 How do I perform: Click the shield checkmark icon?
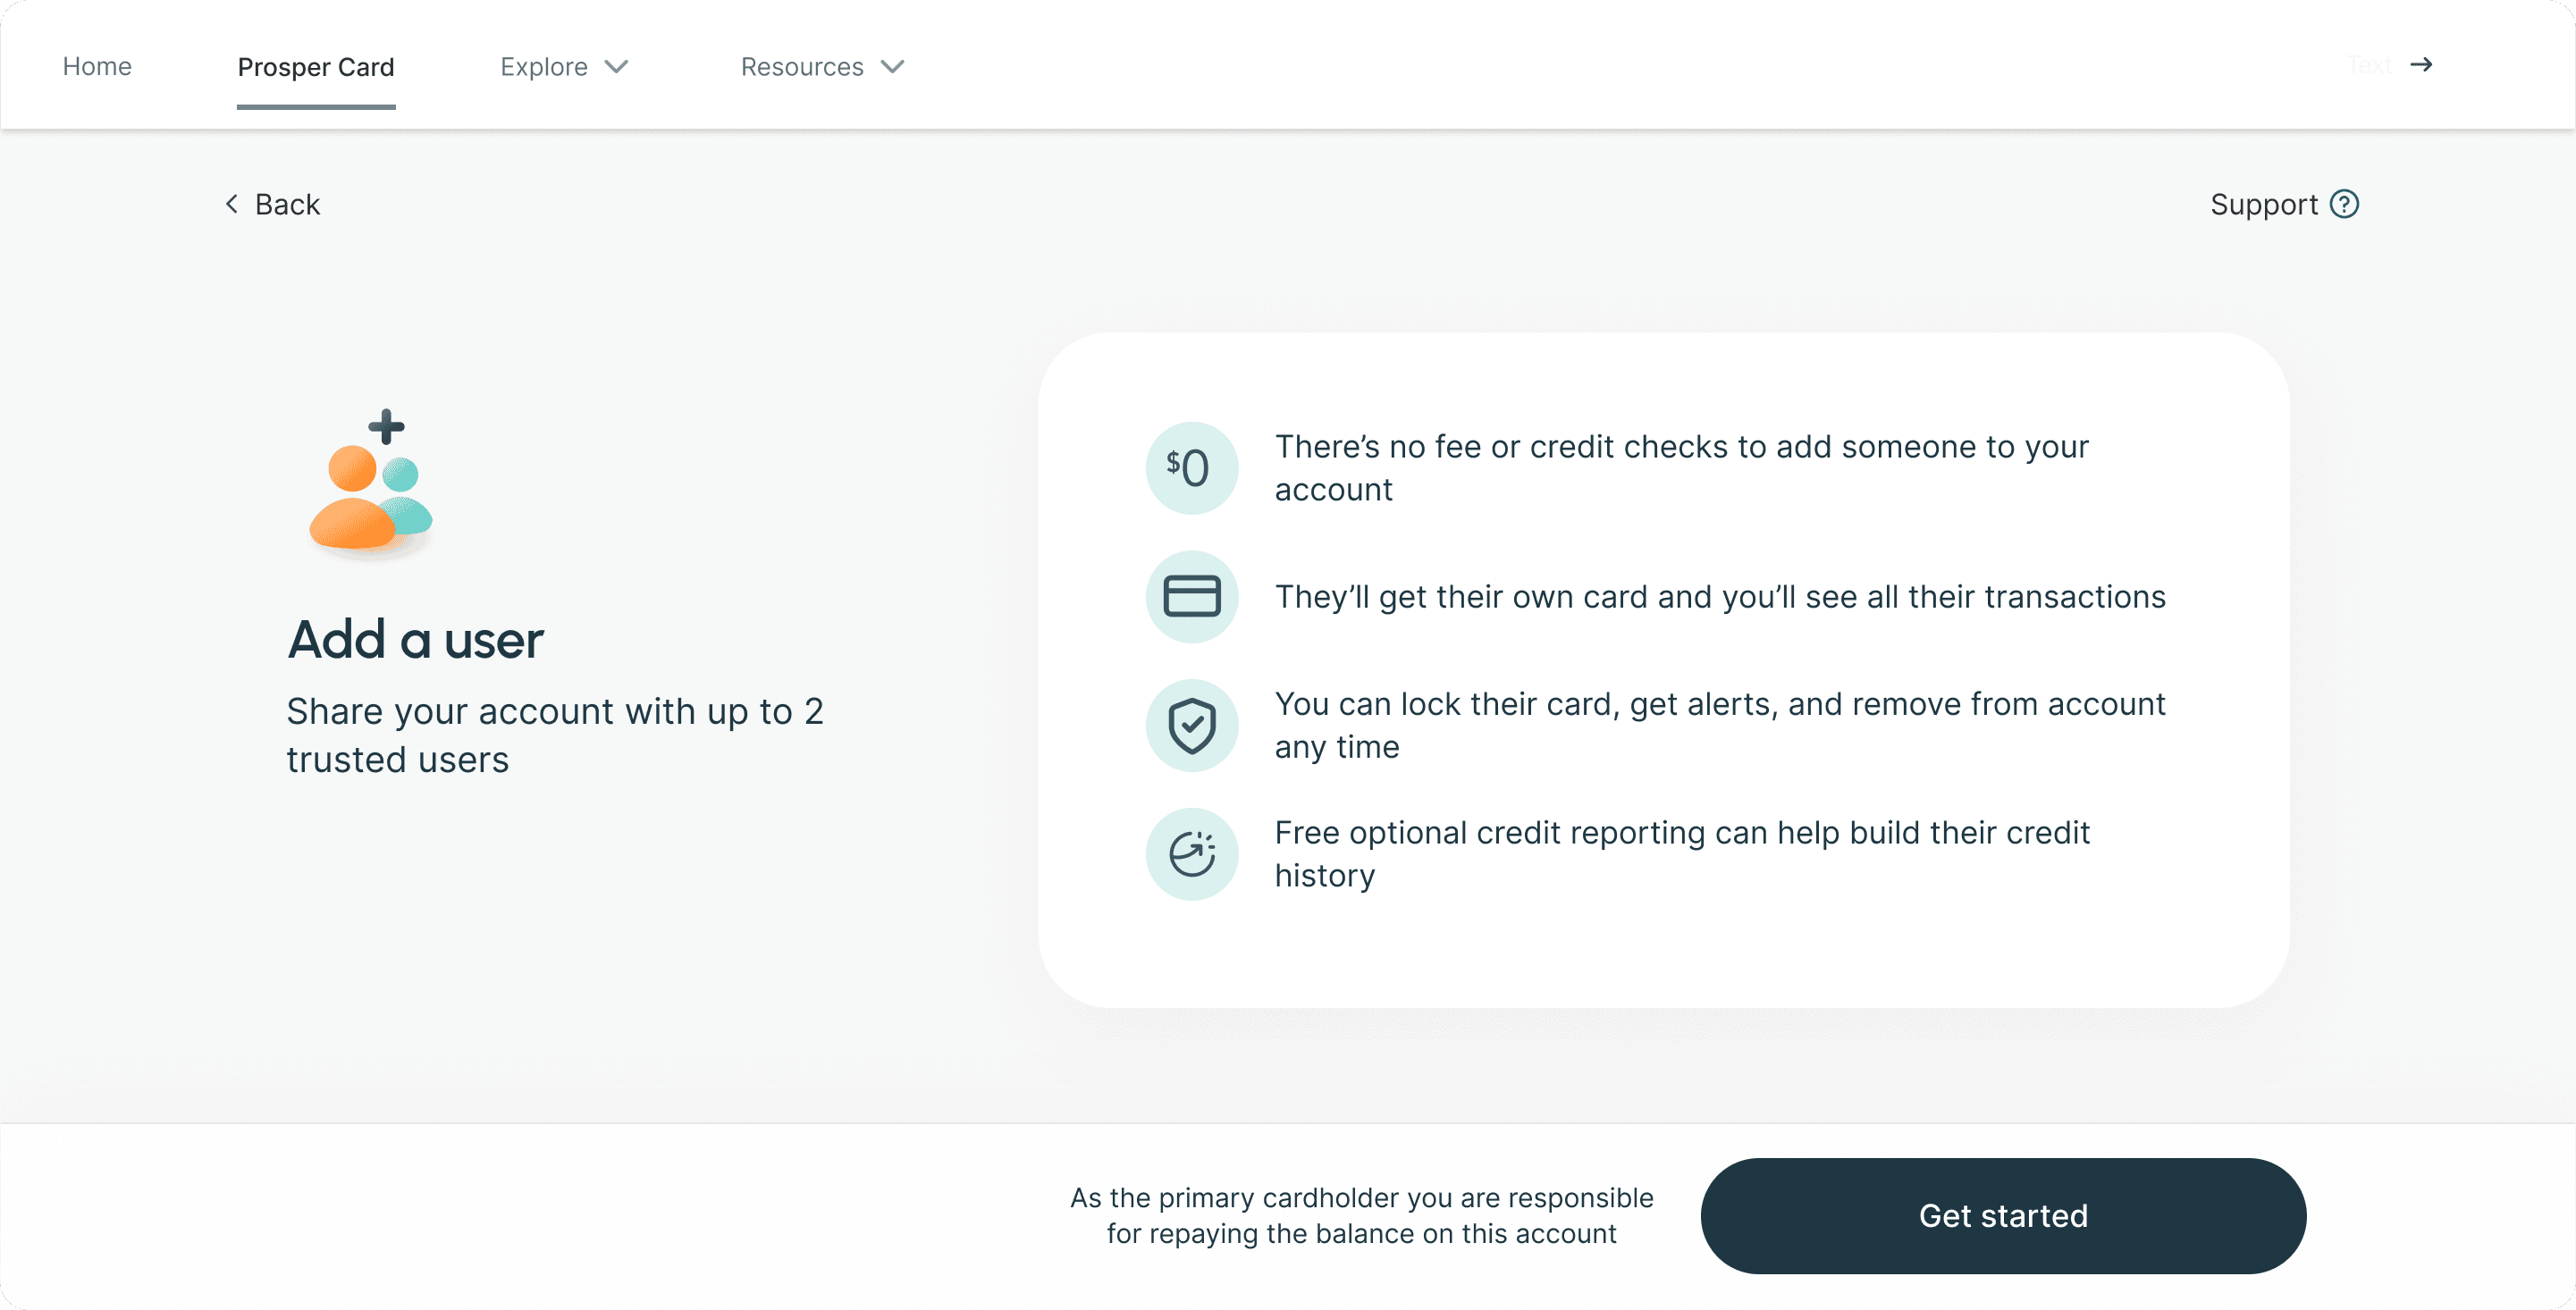[1191, 725]
